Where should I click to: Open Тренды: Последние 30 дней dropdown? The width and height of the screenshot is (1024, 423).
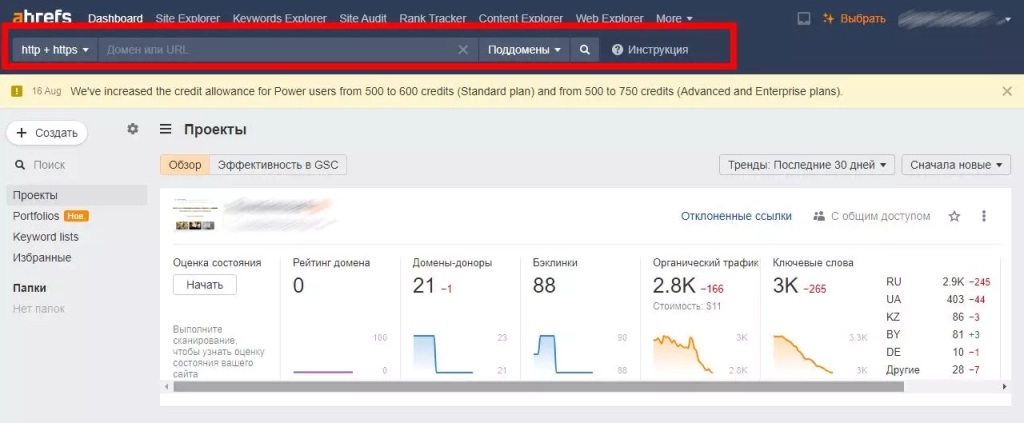pyautogui.click(x=807, y=165)
